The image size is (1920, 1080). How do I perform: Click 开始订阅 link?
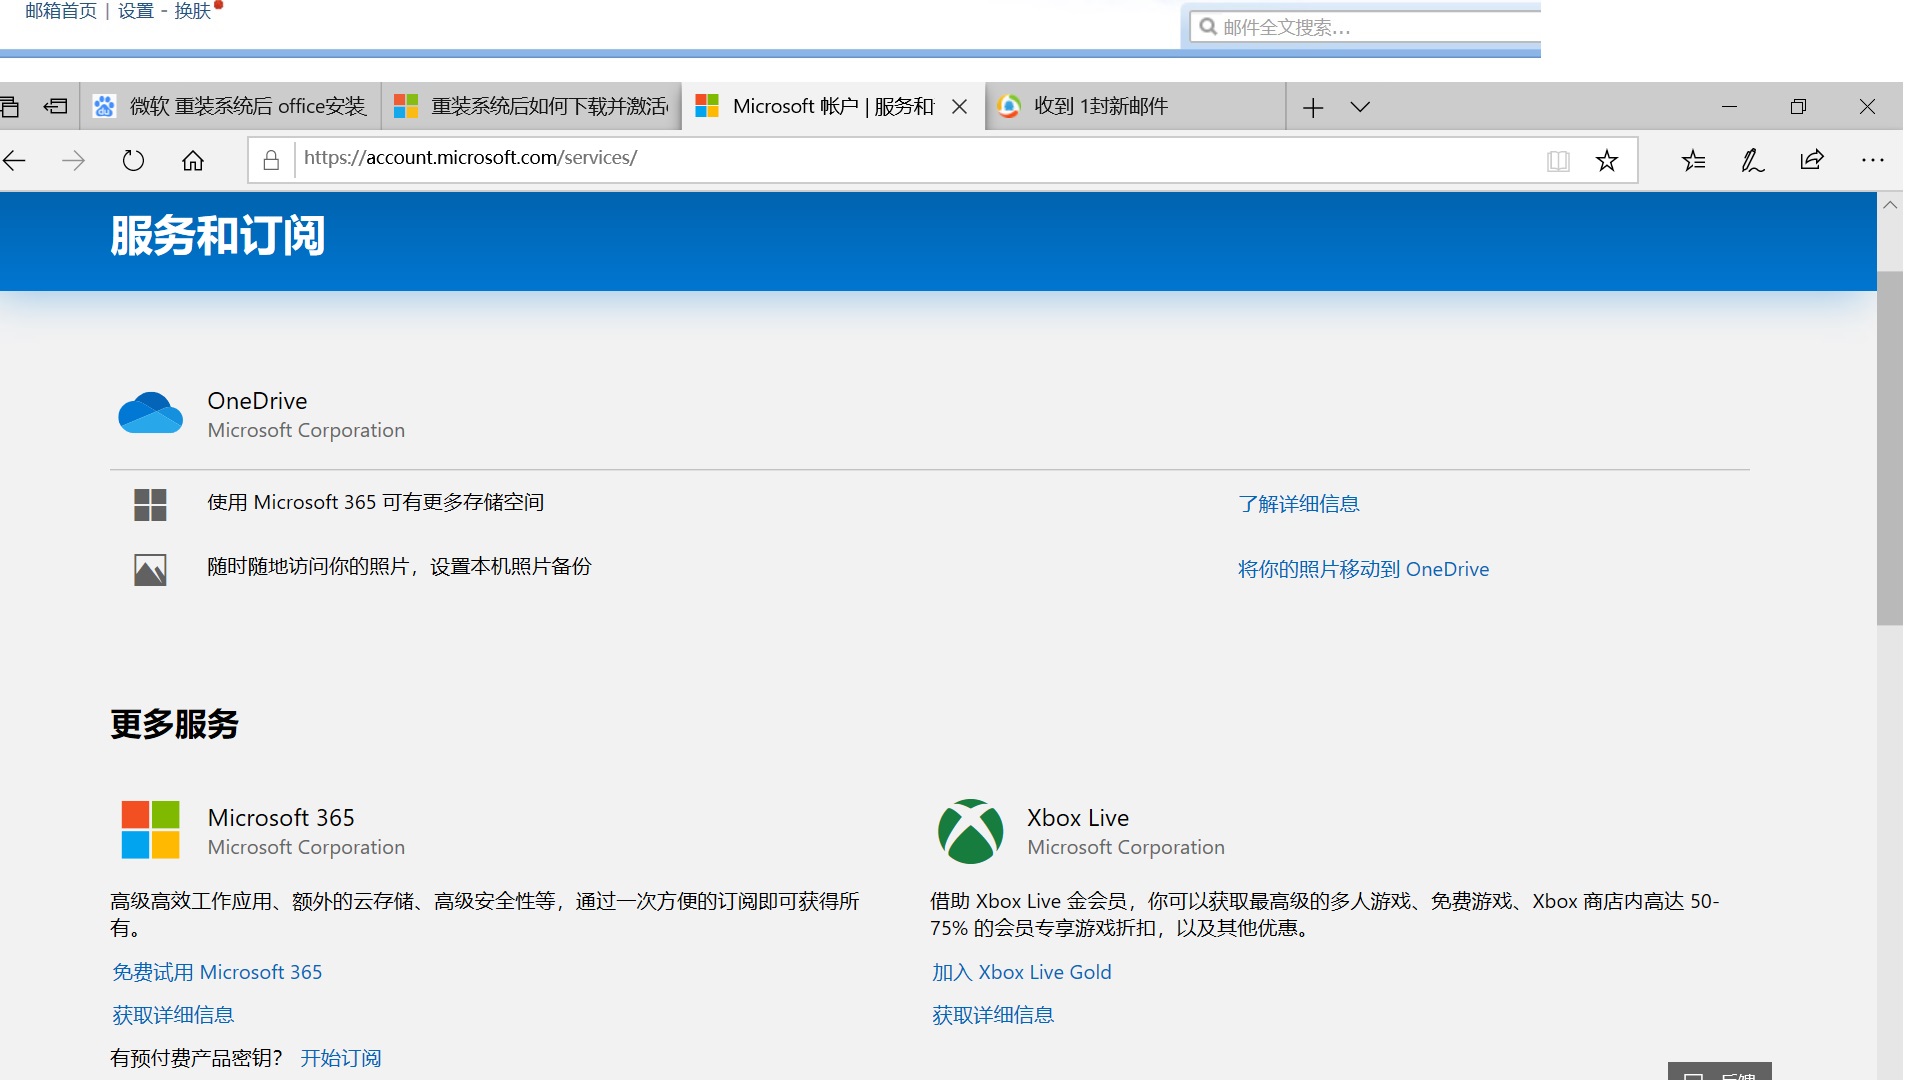pos(341,1058)
